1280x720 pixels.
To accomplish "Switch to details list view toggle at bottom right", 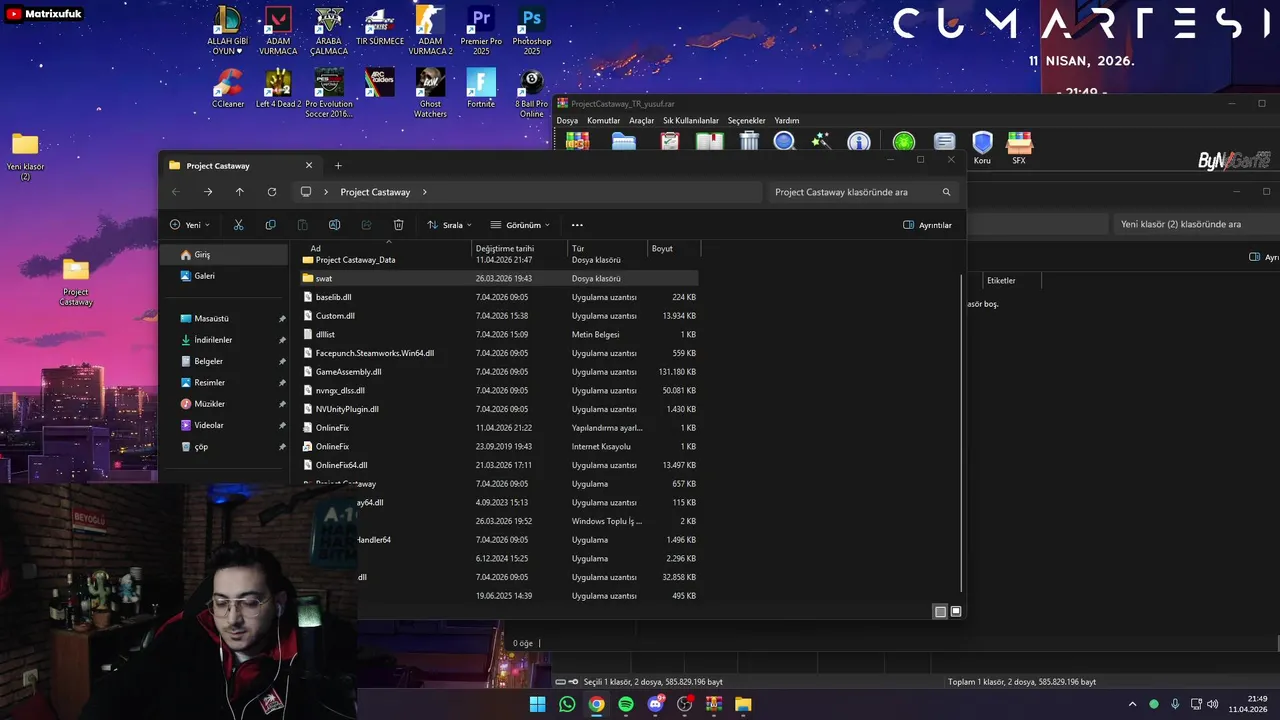I will (940, 611).
